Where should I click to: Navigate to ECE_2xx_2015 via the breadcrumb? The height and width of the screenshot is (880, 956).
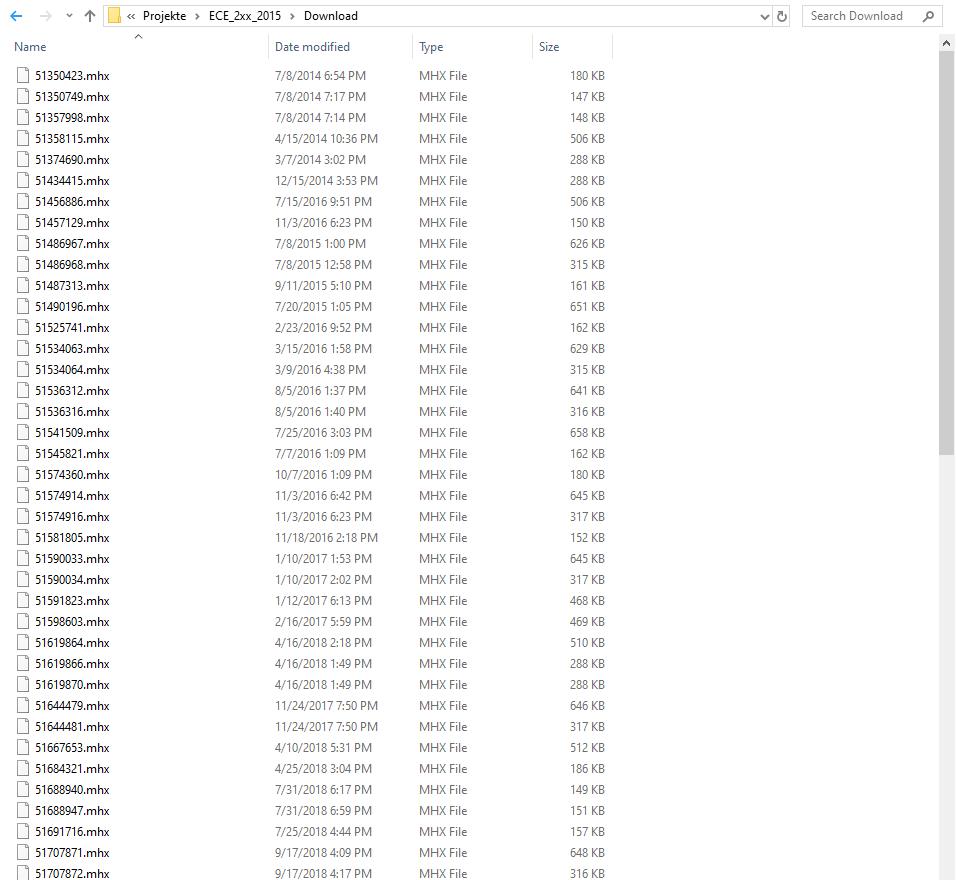pyautogui.click(x=244, y=15)
